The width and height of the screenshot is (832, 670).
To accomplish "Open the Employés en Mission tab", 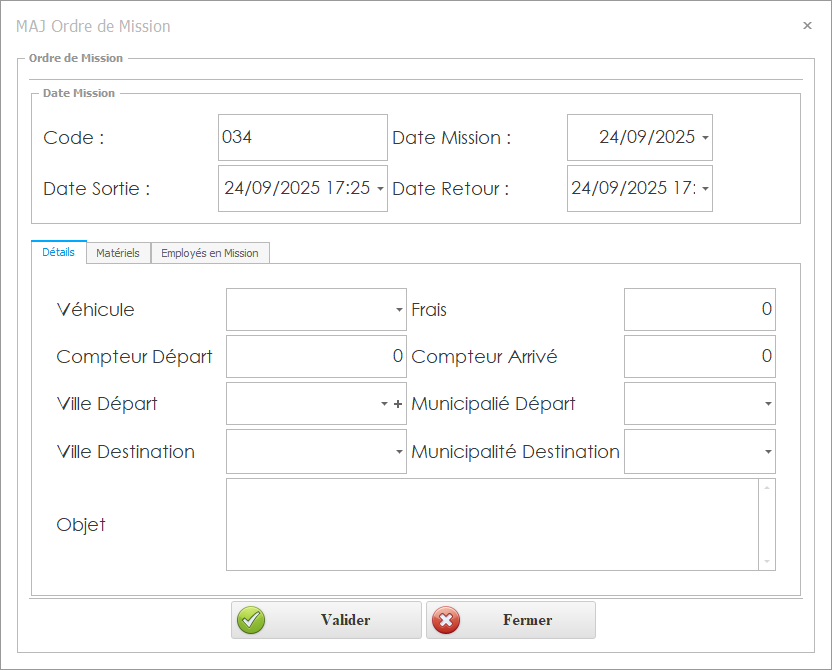I will click(x=210, y=253).
